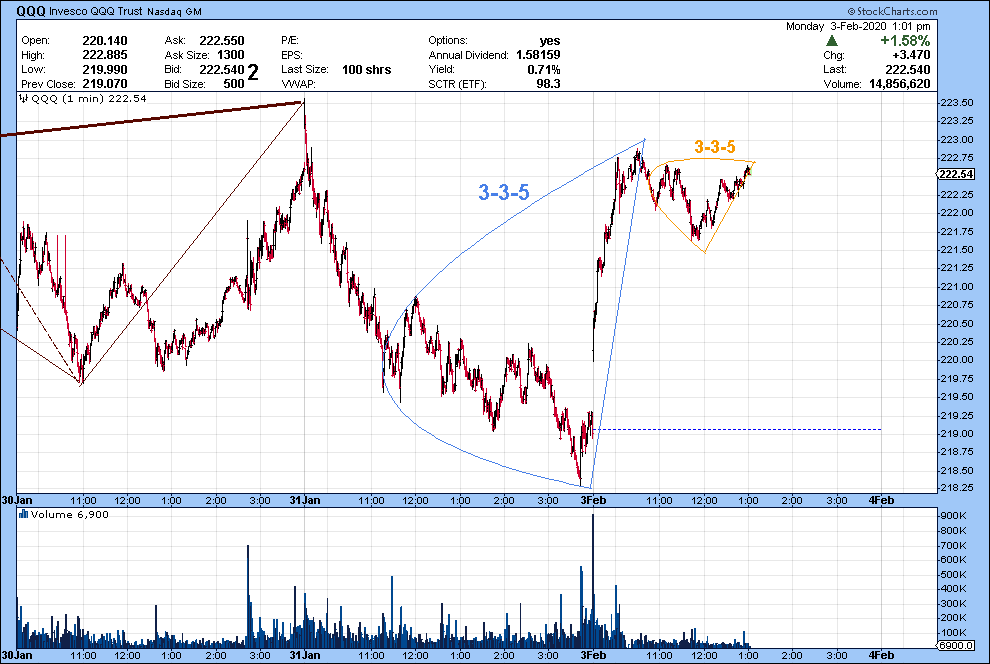Click the 4Feb date label below price chart
This screenshot has width=990, height=664.
click(881, 500)
